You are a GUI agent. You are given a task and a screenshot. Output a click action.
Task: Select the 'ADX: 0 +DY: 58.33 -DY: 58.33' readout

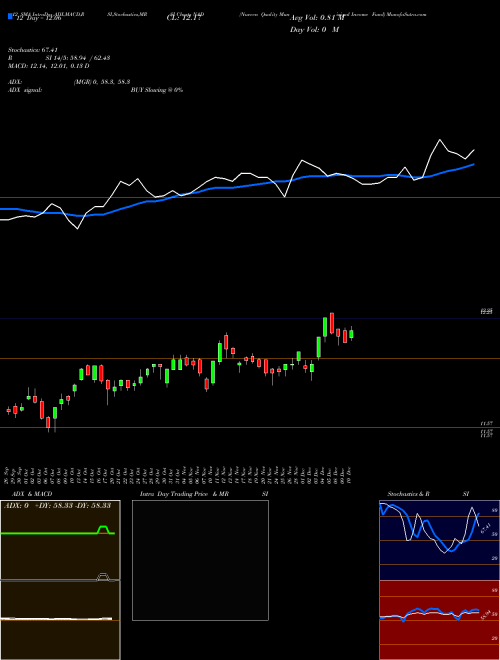click(57, 505)
